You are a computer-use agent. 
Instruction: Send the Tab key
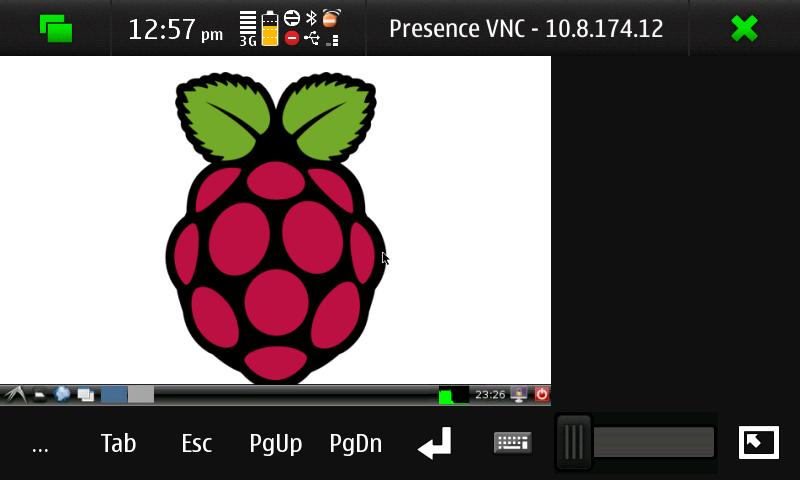pos(118,443)
